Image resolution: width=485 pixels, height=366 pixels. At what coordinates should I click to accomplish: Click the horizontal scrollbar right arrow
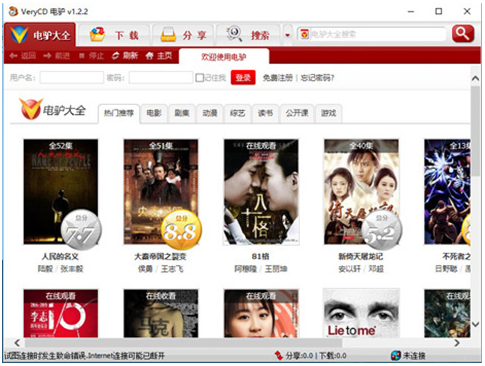457,343
